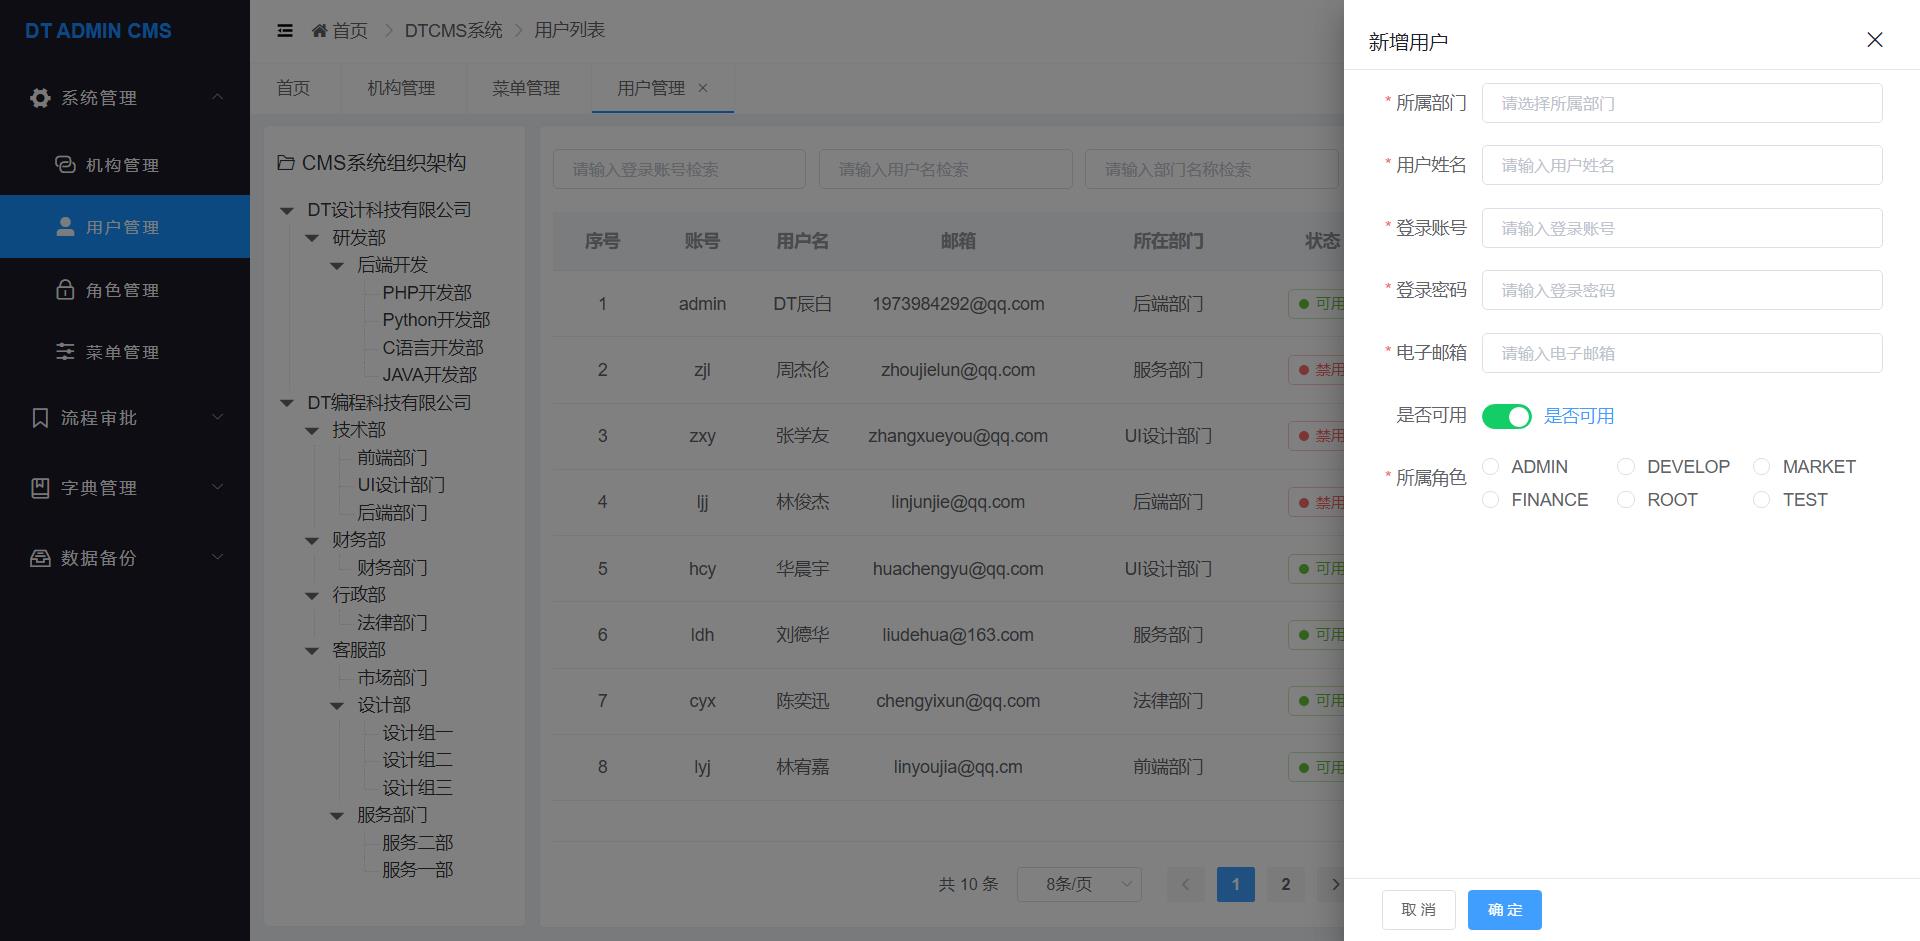1920x941 pixels.
Task: Select the ADMIN role radio
Action: [x=1491, y=467]
